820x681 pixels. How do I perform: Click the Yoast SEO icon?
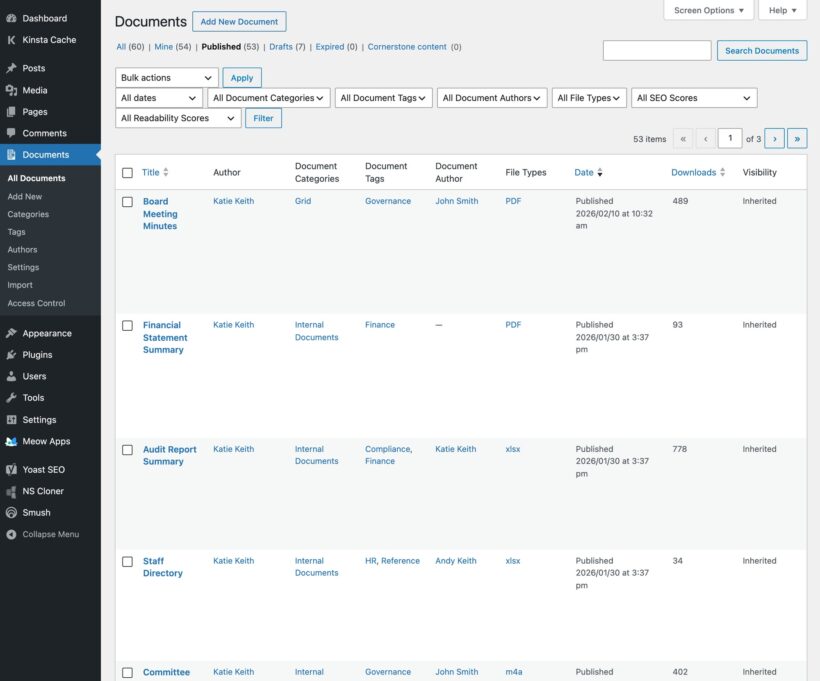11,469
